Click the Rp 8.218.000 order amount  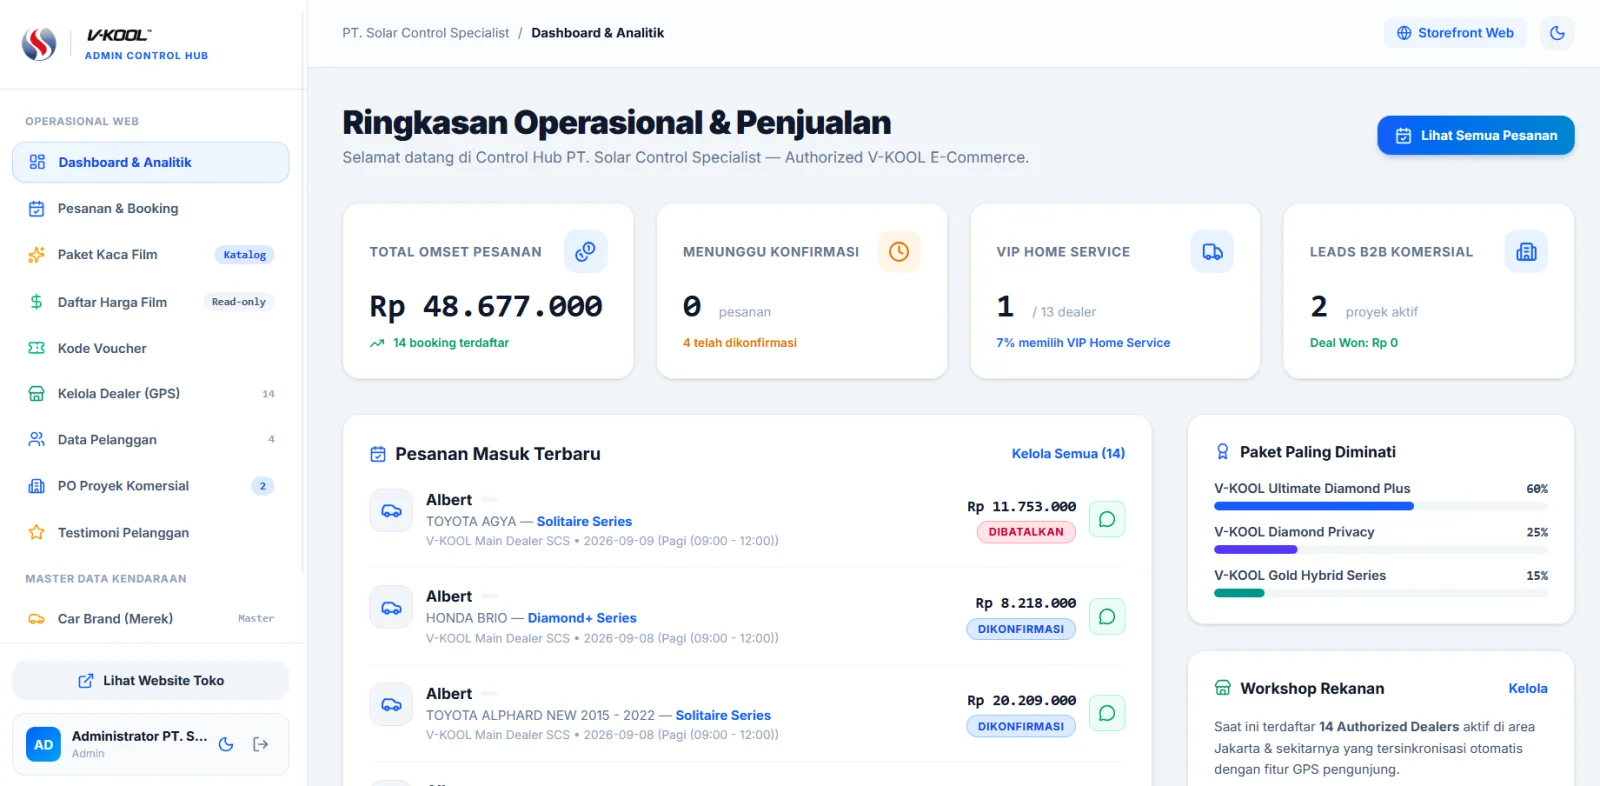point(1026,603)
